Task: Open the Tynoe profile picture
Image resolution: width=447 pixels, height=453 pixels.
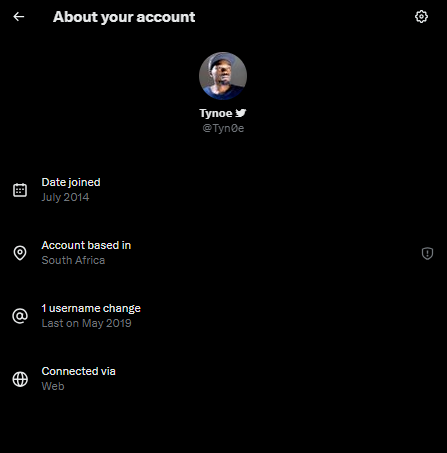Action: 223,76
